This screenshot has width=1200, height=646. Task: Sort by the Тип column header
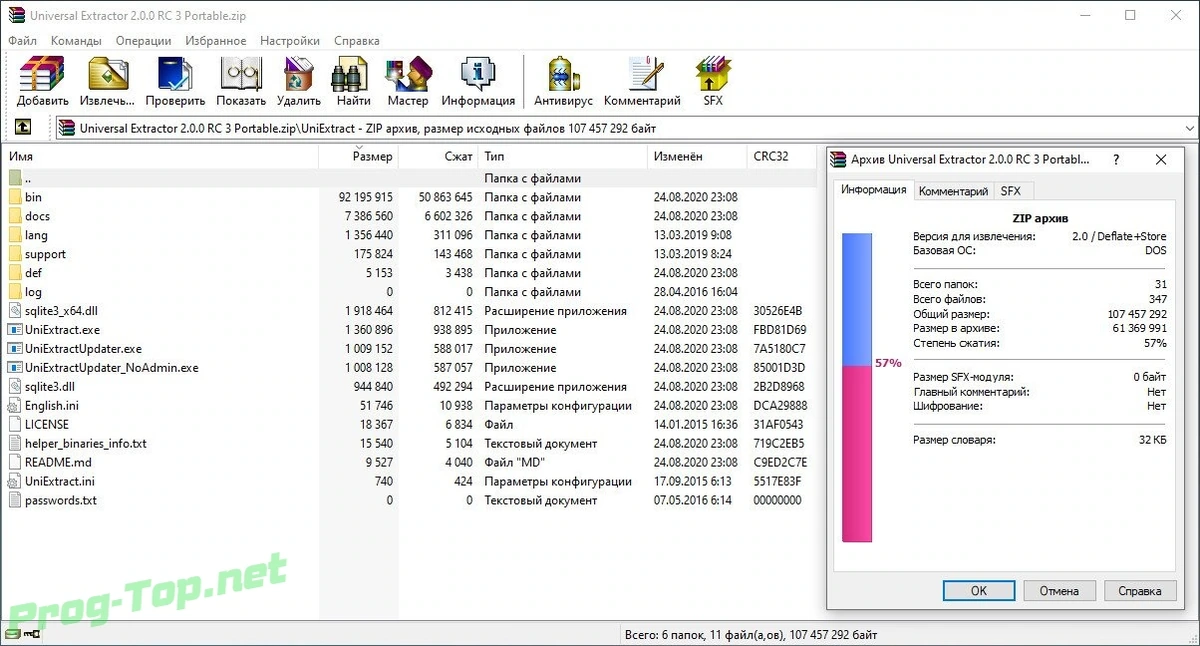tap(563, 157)
